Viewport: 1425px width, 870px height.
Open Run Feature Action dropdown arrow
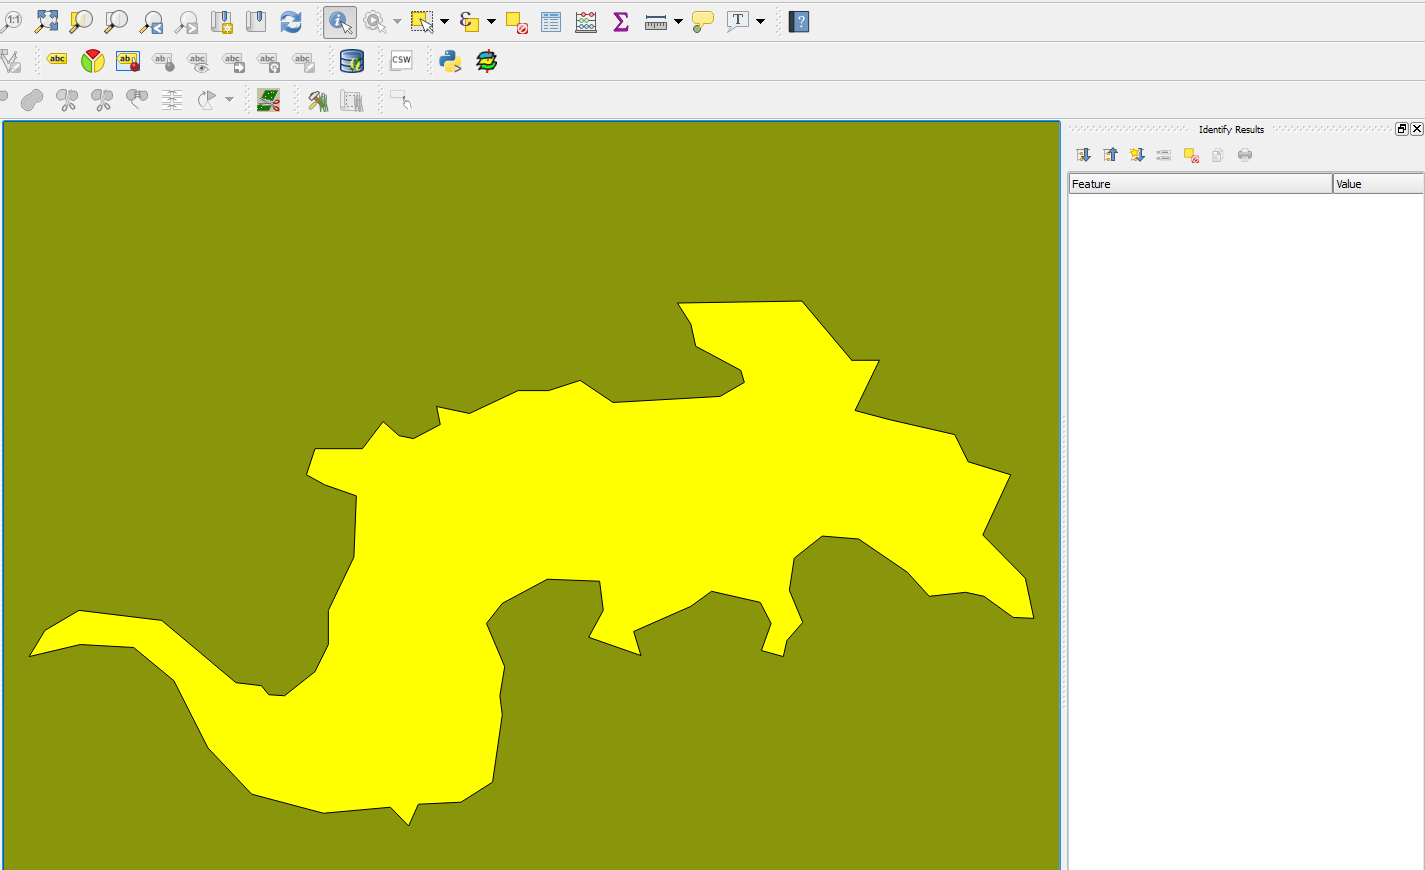coord(397,21)
